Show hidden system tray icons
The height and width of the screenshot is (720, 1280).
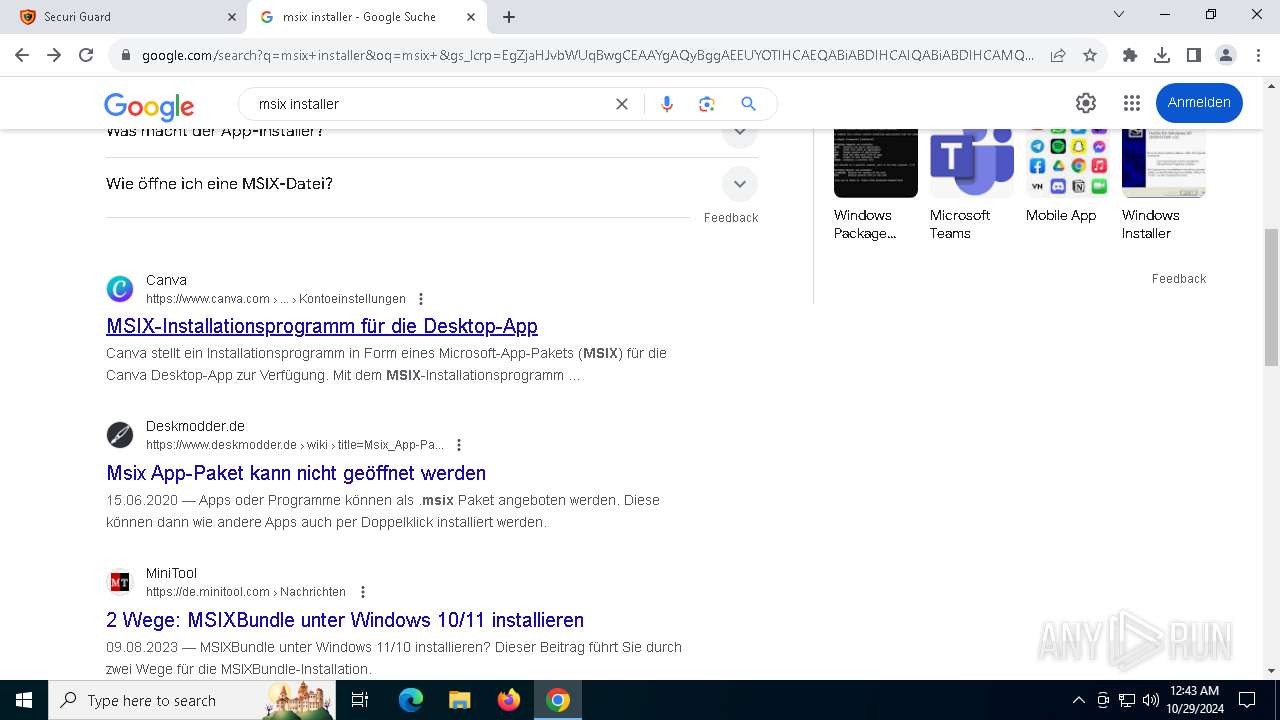tap(1078, 700)
